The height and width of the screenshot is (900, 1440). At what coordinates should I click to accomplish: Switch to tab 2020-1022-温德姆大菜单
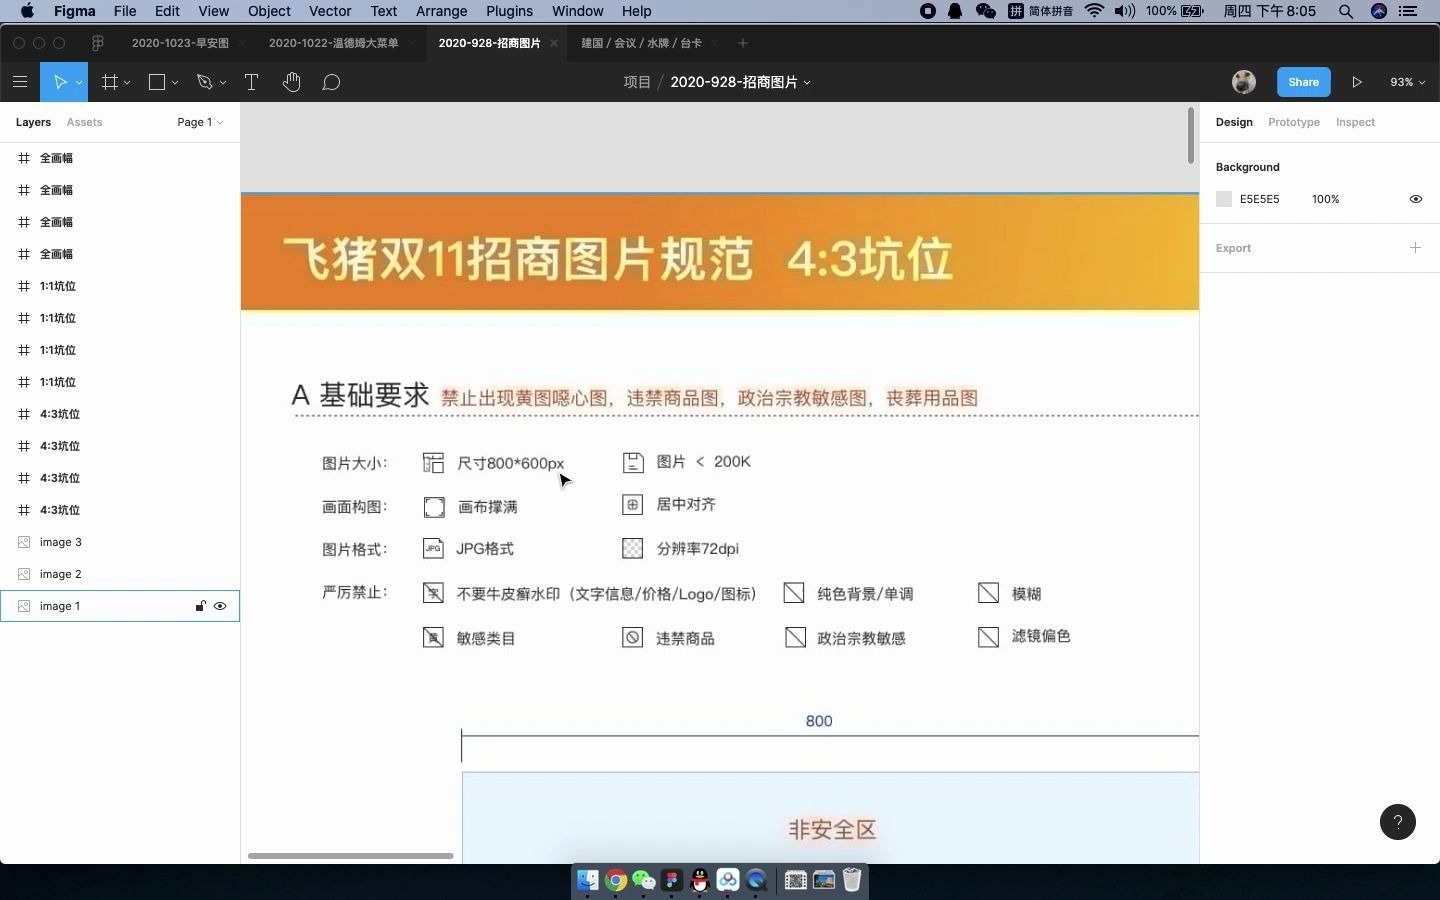[x=333, y=43]
